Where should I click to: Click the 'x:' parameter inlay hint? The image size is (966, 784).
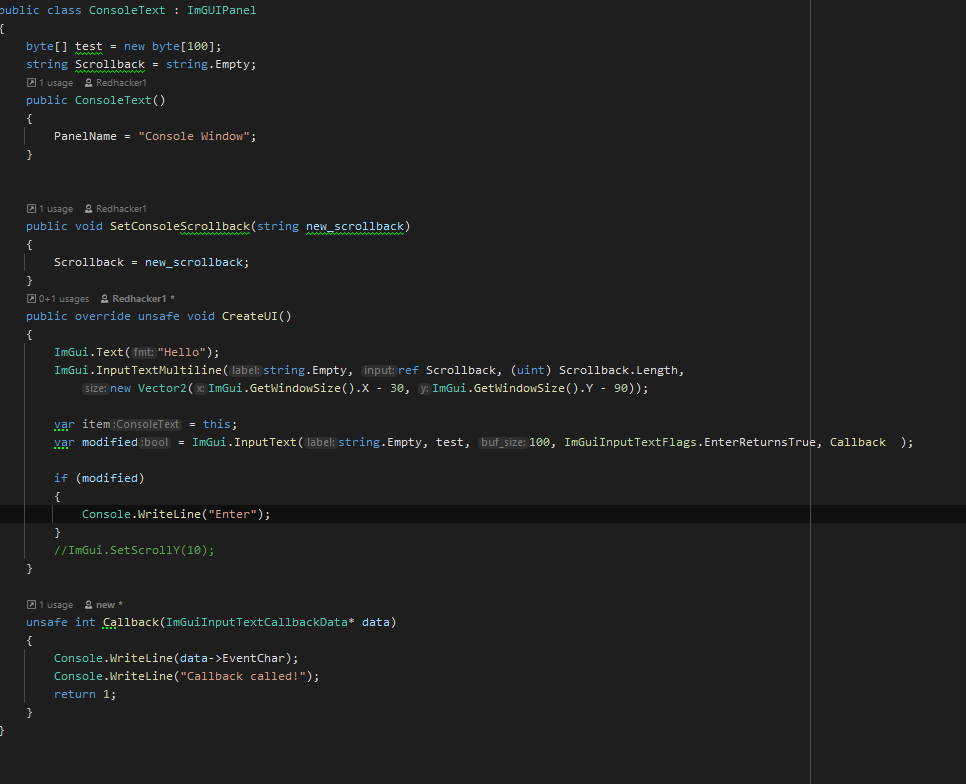point(200,389)
